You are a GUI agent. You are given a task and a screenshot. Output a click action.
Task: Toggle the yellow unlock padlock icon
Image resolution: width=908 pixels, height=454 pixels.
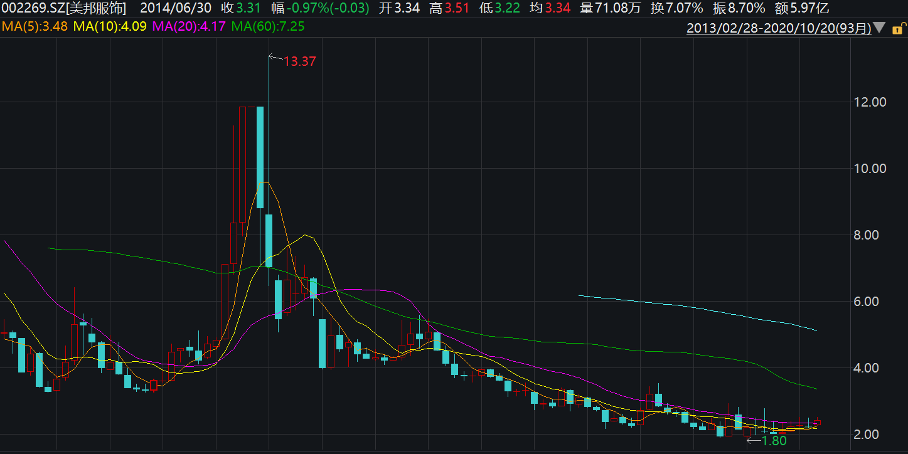pos(898,27)
